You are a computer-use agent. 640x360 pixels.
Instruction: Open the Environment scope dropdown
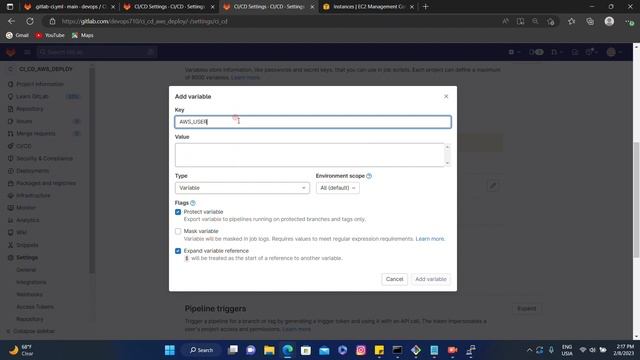tap(338, 188)
